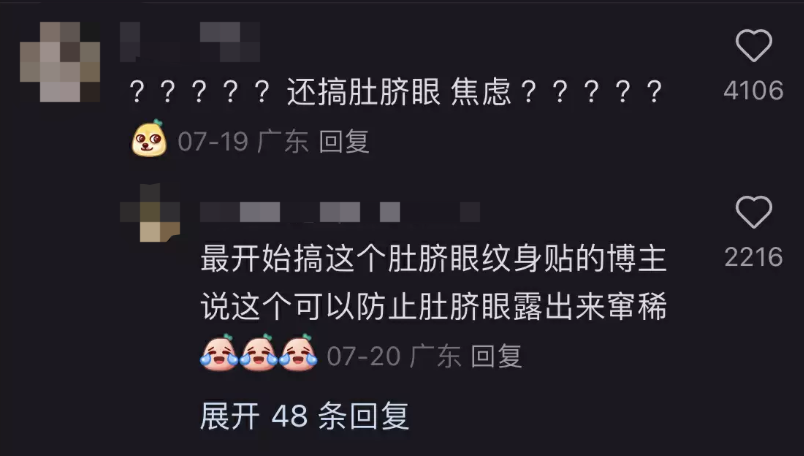804x456 pixels.
Task: Select reply line 最开始搞这个肚脐眼纹身贴的博主
Action: point(433,258)
